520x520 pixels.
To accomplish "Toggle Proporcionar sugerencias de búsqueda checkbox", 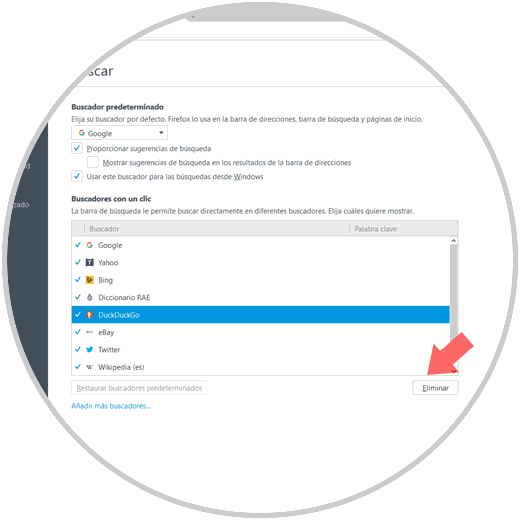I will coord(77,148).
